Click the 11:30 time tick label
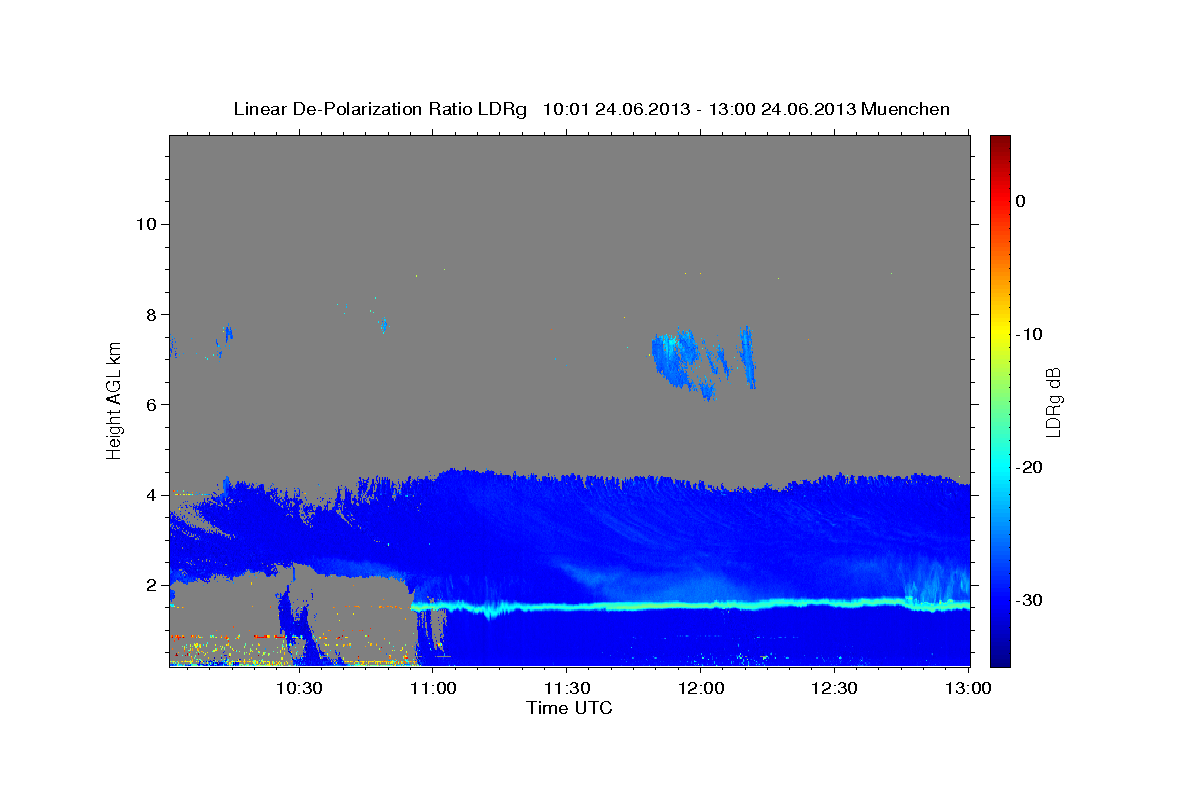The height and width of the screenshot is (800, 1200). (x=567, y=688)
